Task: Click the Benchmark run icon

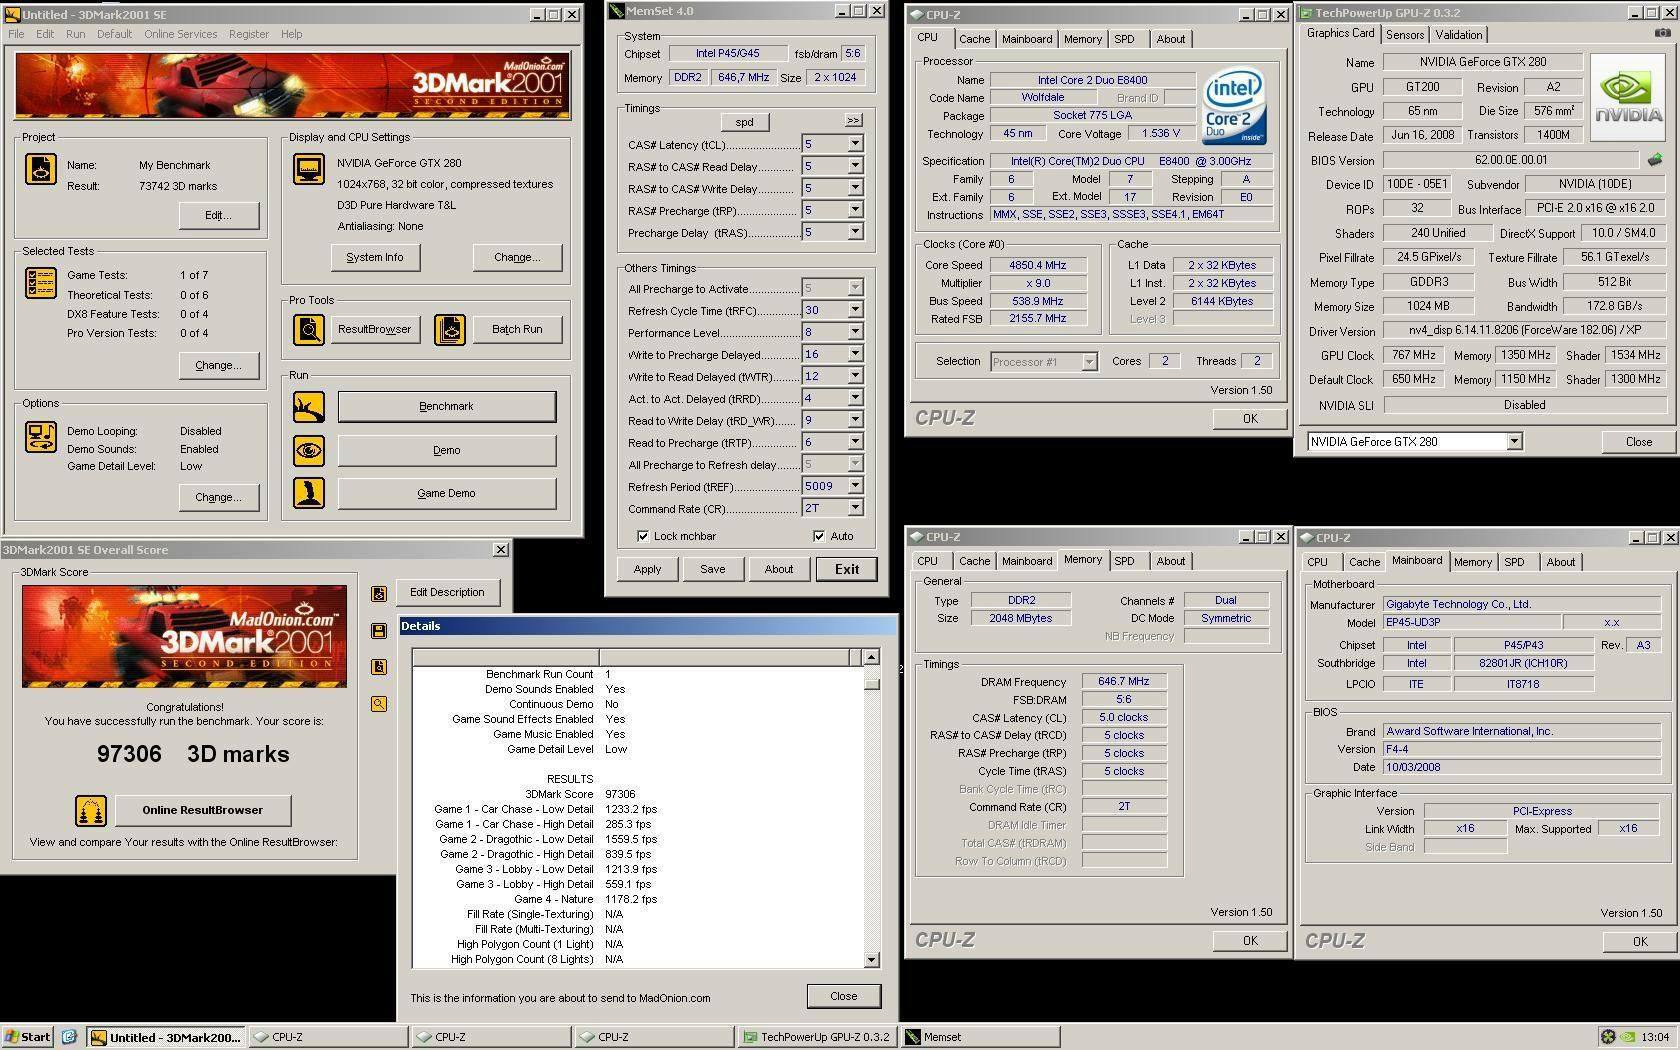Action: (309, 406)
